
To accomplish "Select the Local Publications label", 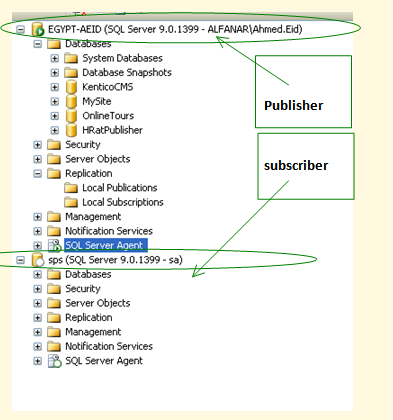I will (120, 188).
